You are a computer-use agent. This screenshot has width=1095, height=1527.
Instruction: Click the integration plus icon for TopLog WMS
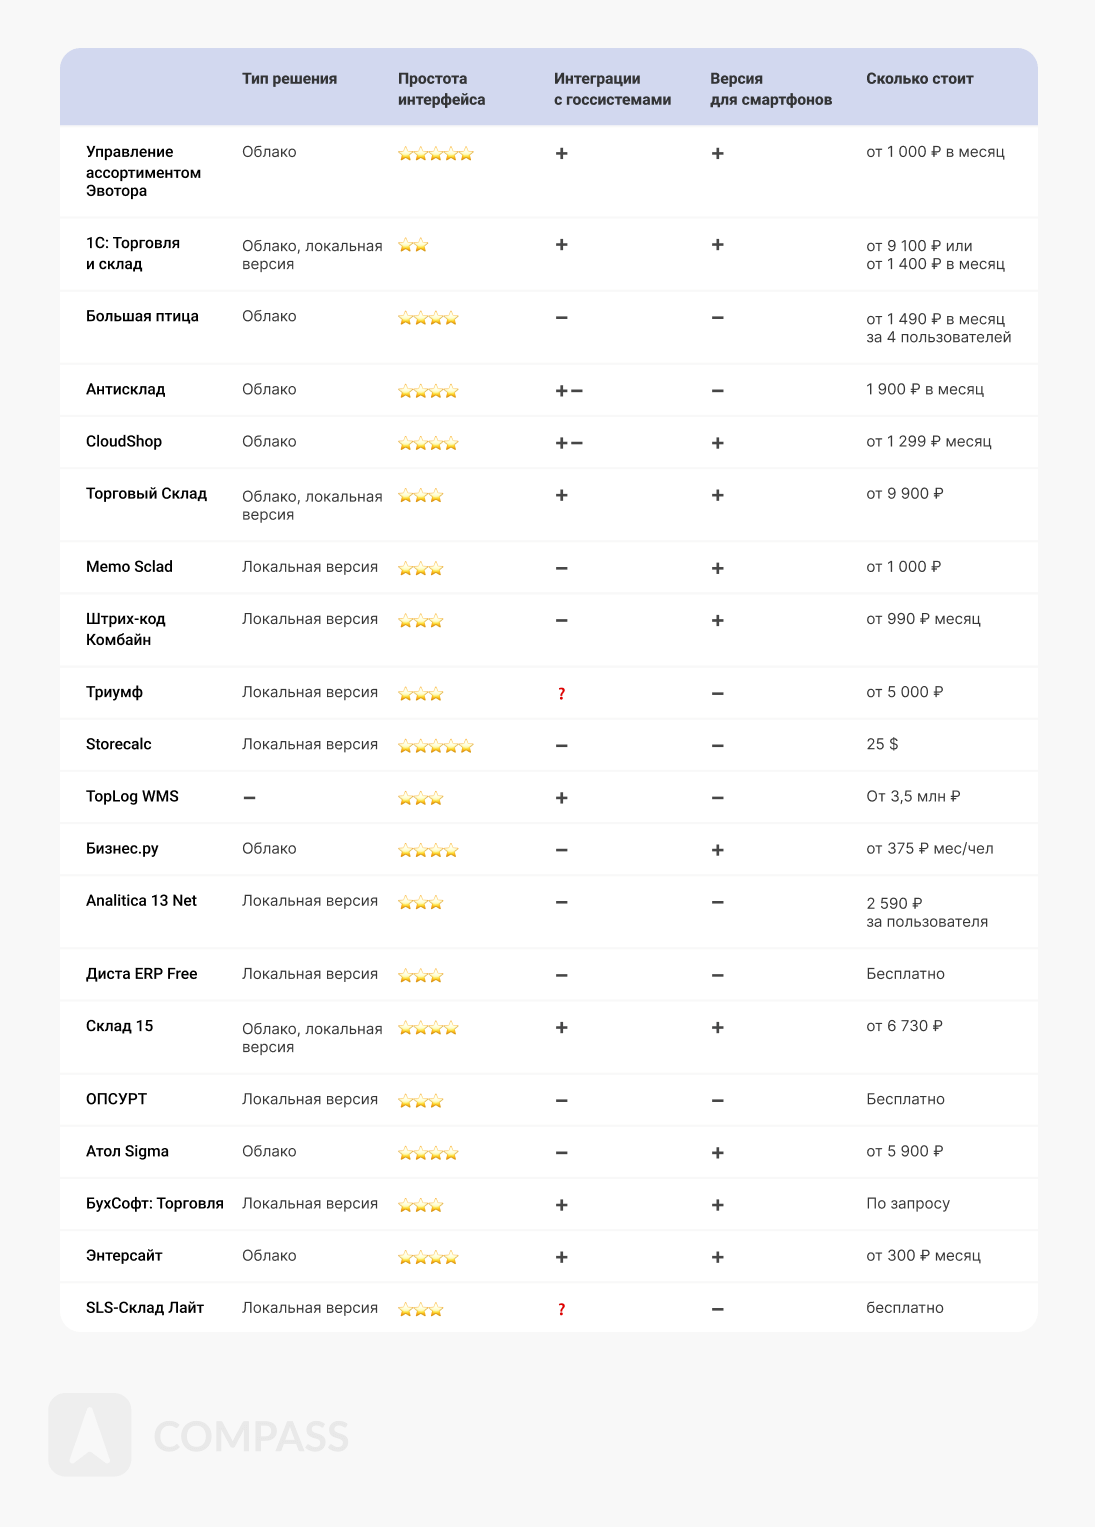pos(561,798)
